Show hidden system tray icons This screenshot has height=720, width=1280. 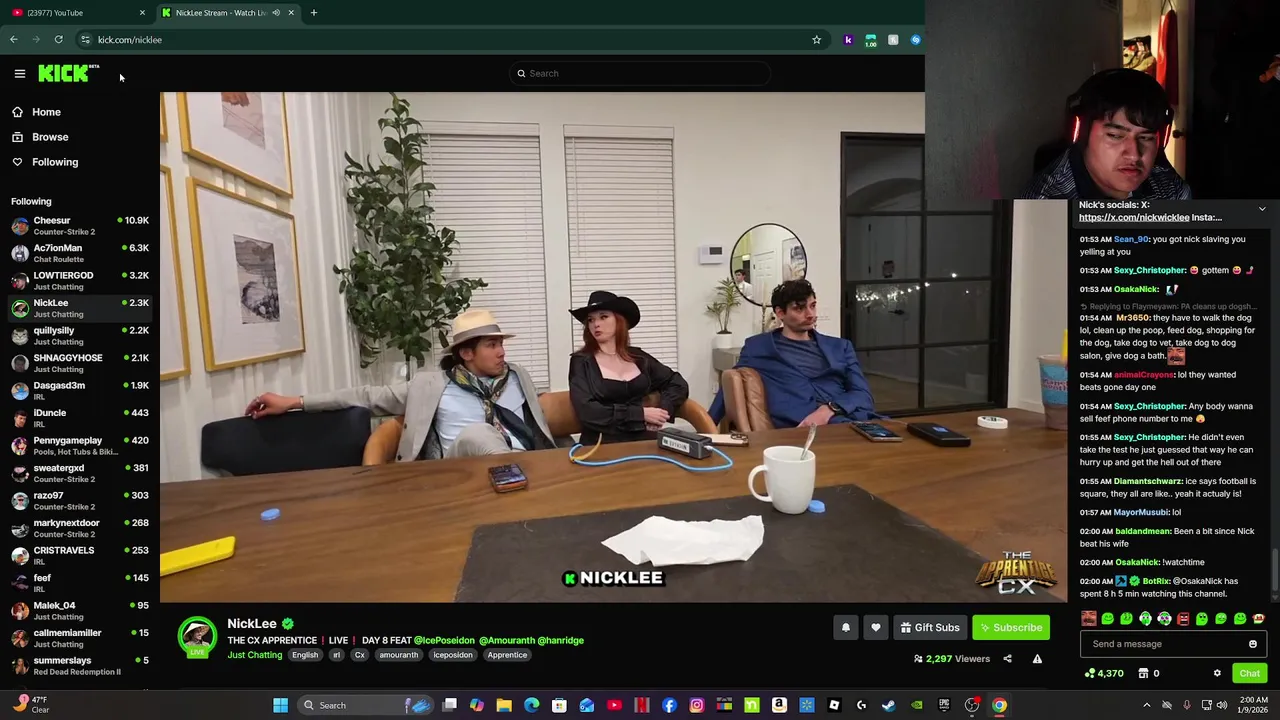(x=1147, y=705)
